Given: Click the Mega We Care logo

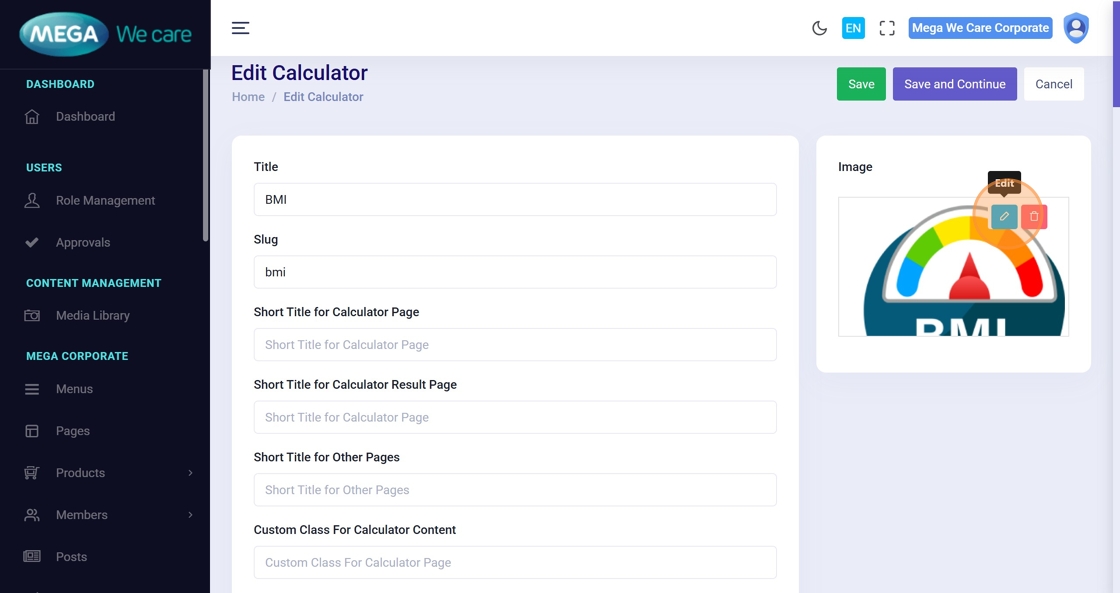Looking at the screenshot, I should (x=105, y=35).
